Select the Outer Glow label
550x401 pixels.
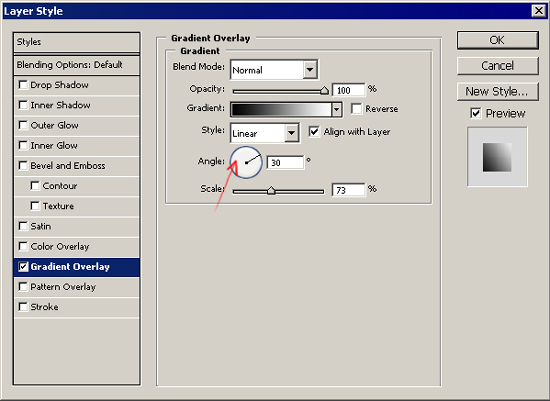(x=54, y=126)
